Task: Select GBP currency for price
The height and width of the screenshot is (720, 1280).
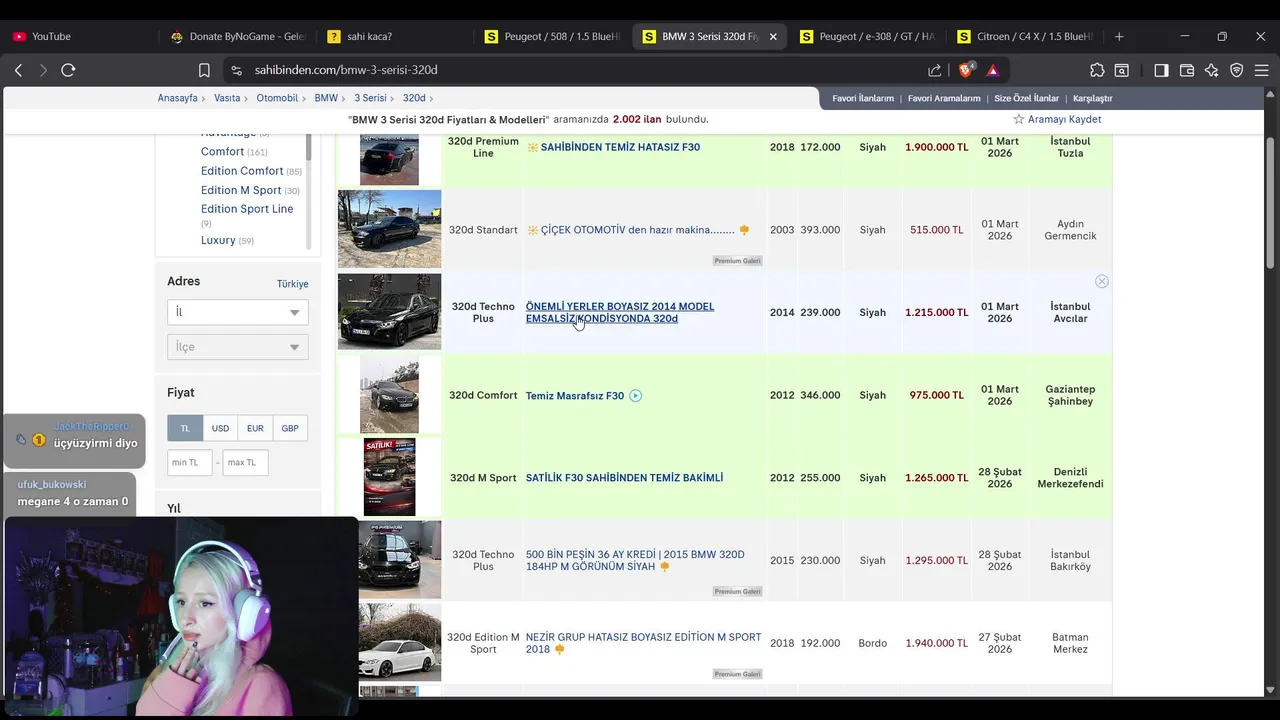Action: pos(290,428)
